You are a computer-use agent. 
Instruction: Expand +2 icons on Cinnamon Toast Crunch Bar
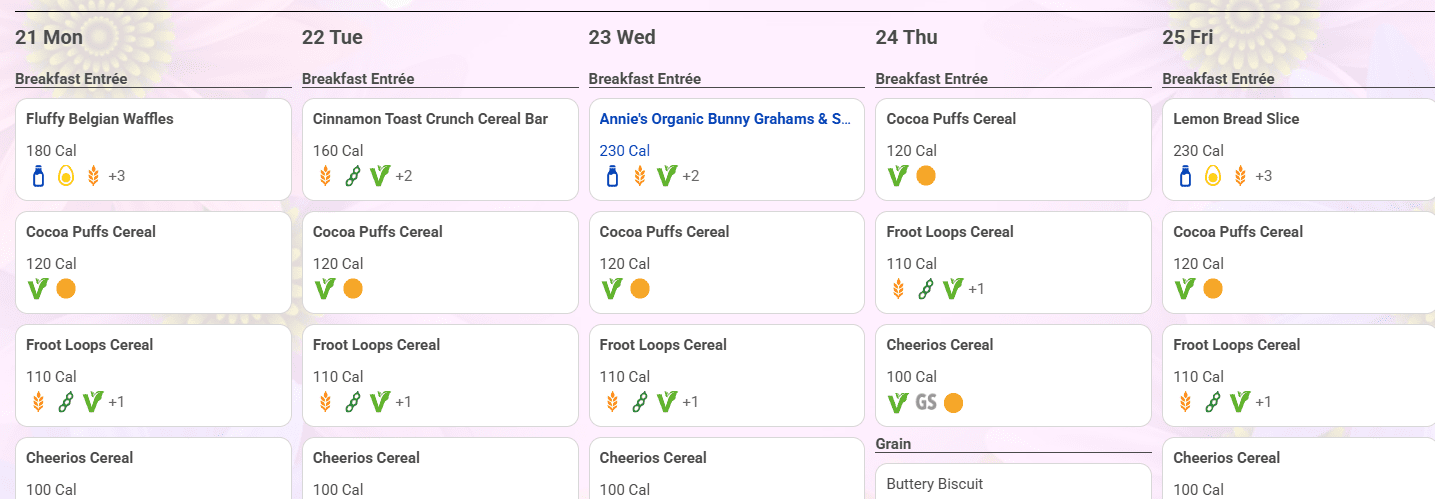coord(404,176)
